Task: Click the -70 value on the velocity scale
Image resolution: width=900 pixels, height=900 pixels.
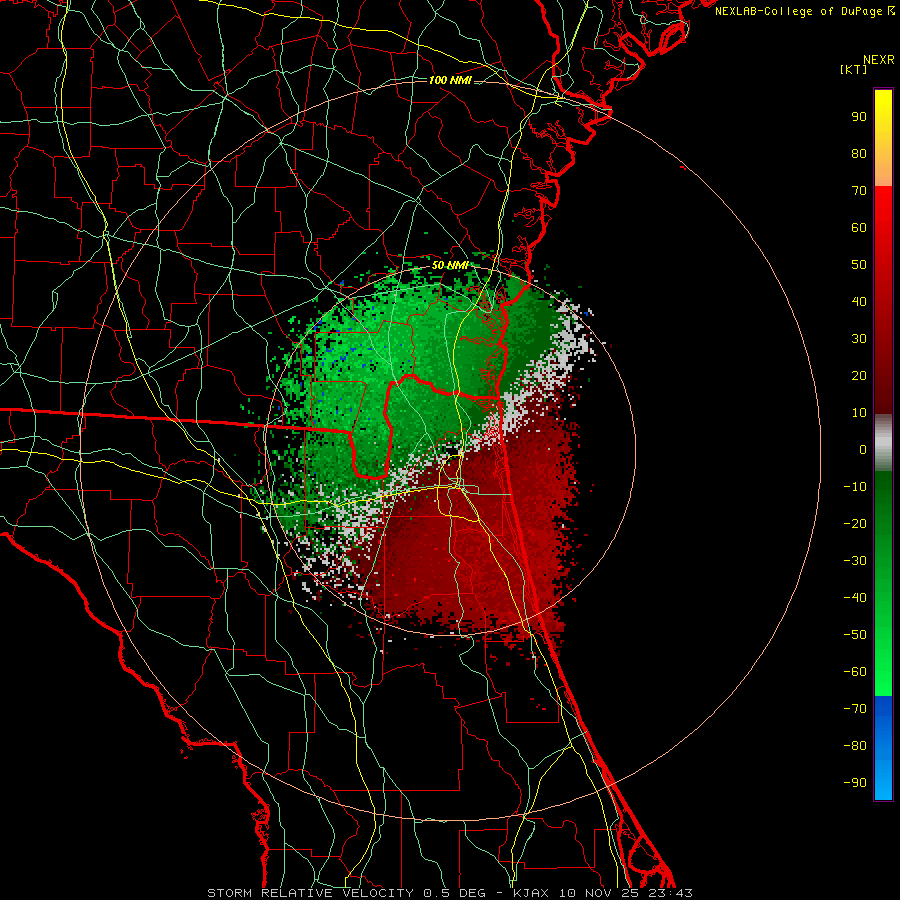Action: coord(855,709)
